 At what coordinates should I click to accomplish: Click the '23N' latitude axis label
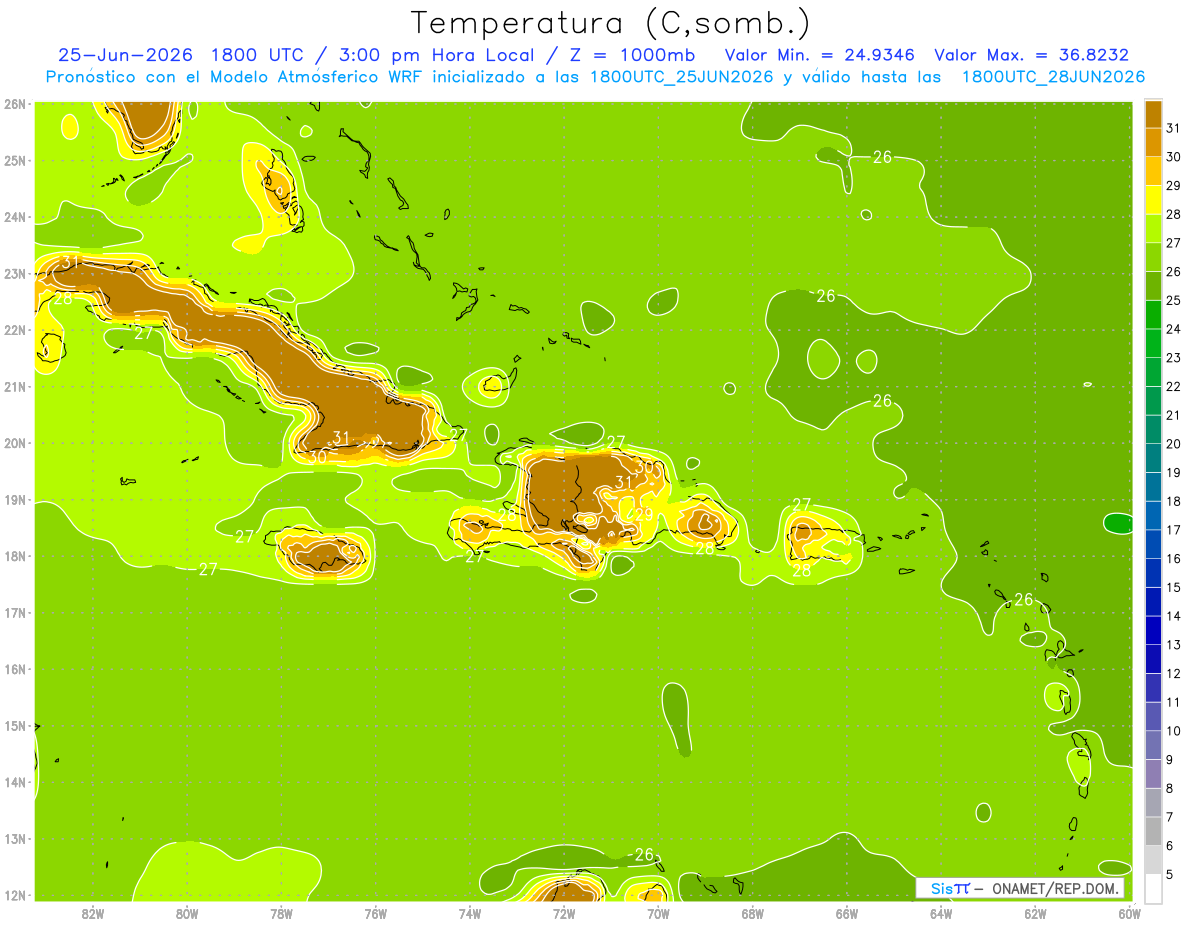pyautogui.click(x=15, y=274)
